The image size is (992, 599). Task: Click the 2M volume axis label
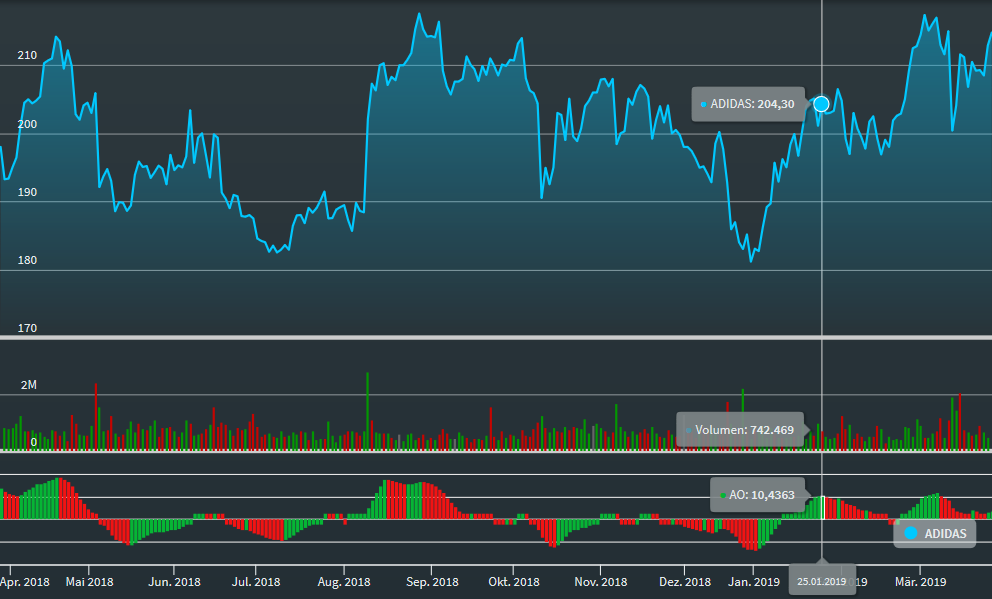(x=27, y=385)
